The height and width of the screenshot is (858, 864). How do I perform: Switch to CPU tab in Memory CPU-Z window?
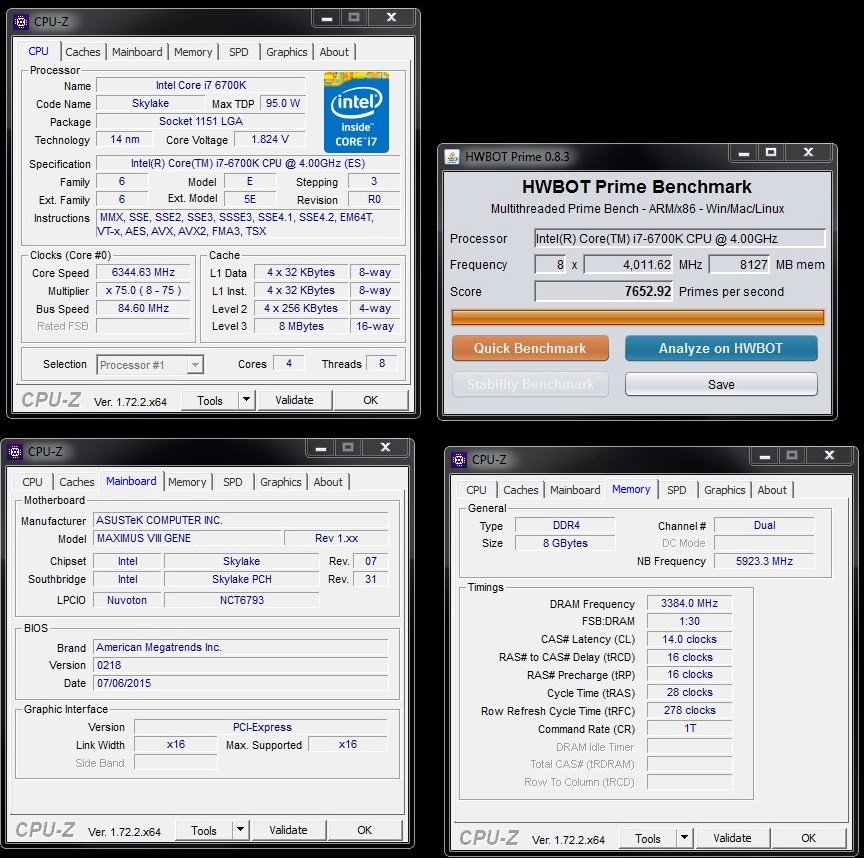[476, 490]
